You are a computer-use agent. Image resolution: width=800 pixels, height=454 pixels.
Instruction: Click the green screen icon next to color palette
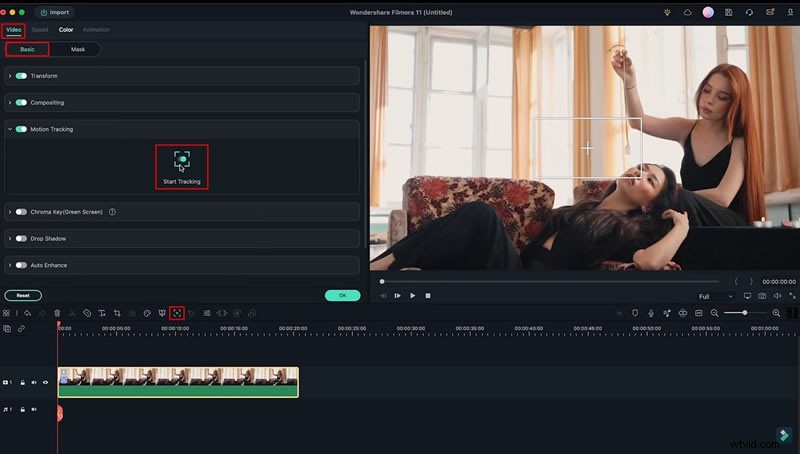[x=162, y=313]
